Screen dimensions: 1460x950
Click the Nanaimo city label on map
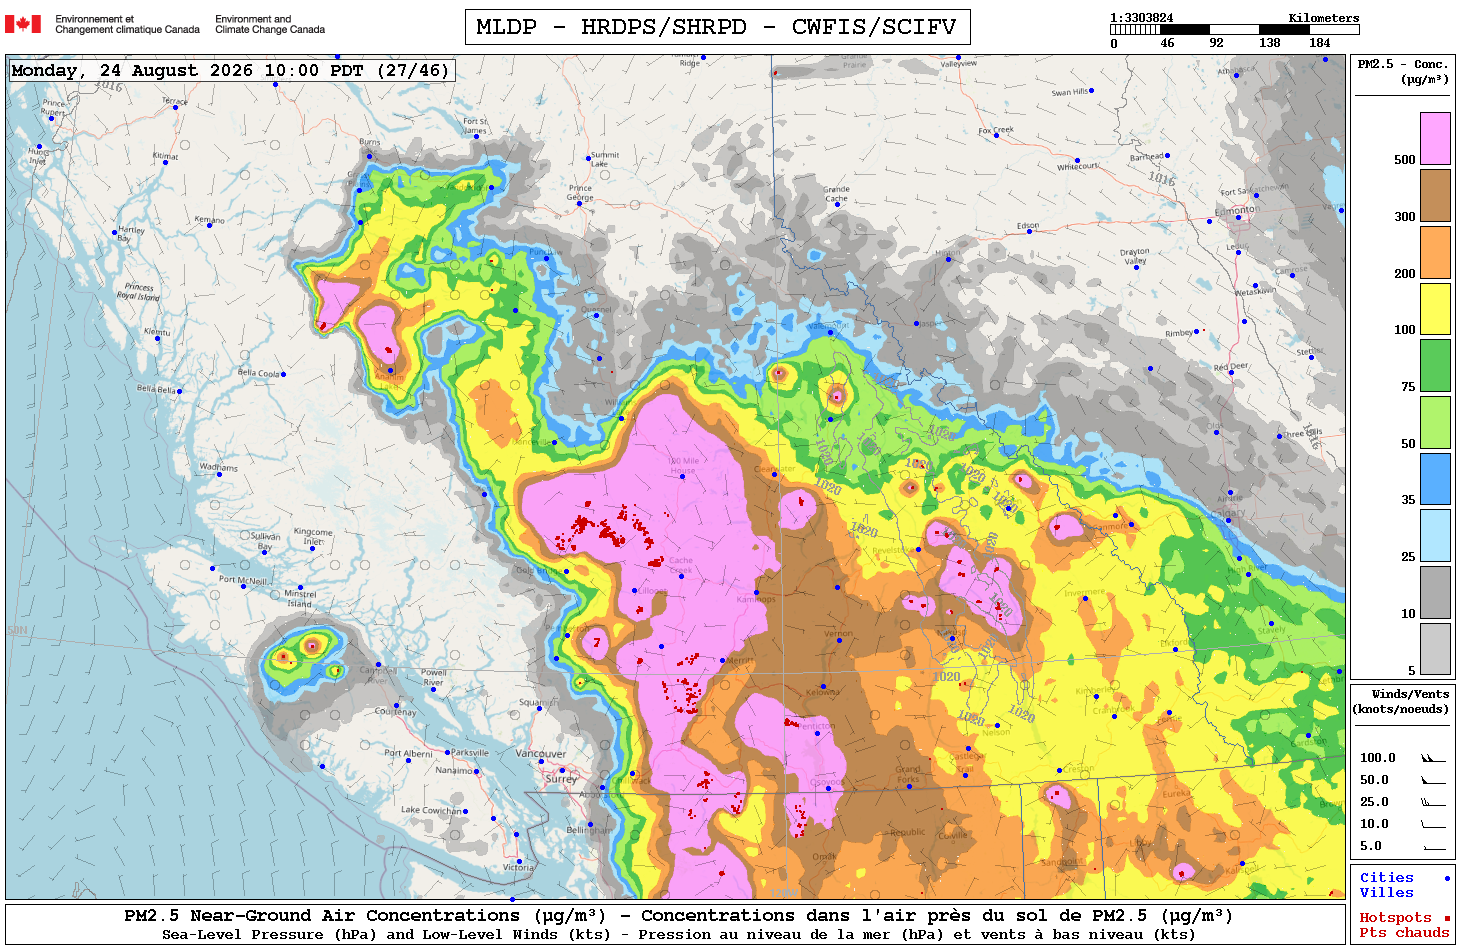(x=454, y=770)
